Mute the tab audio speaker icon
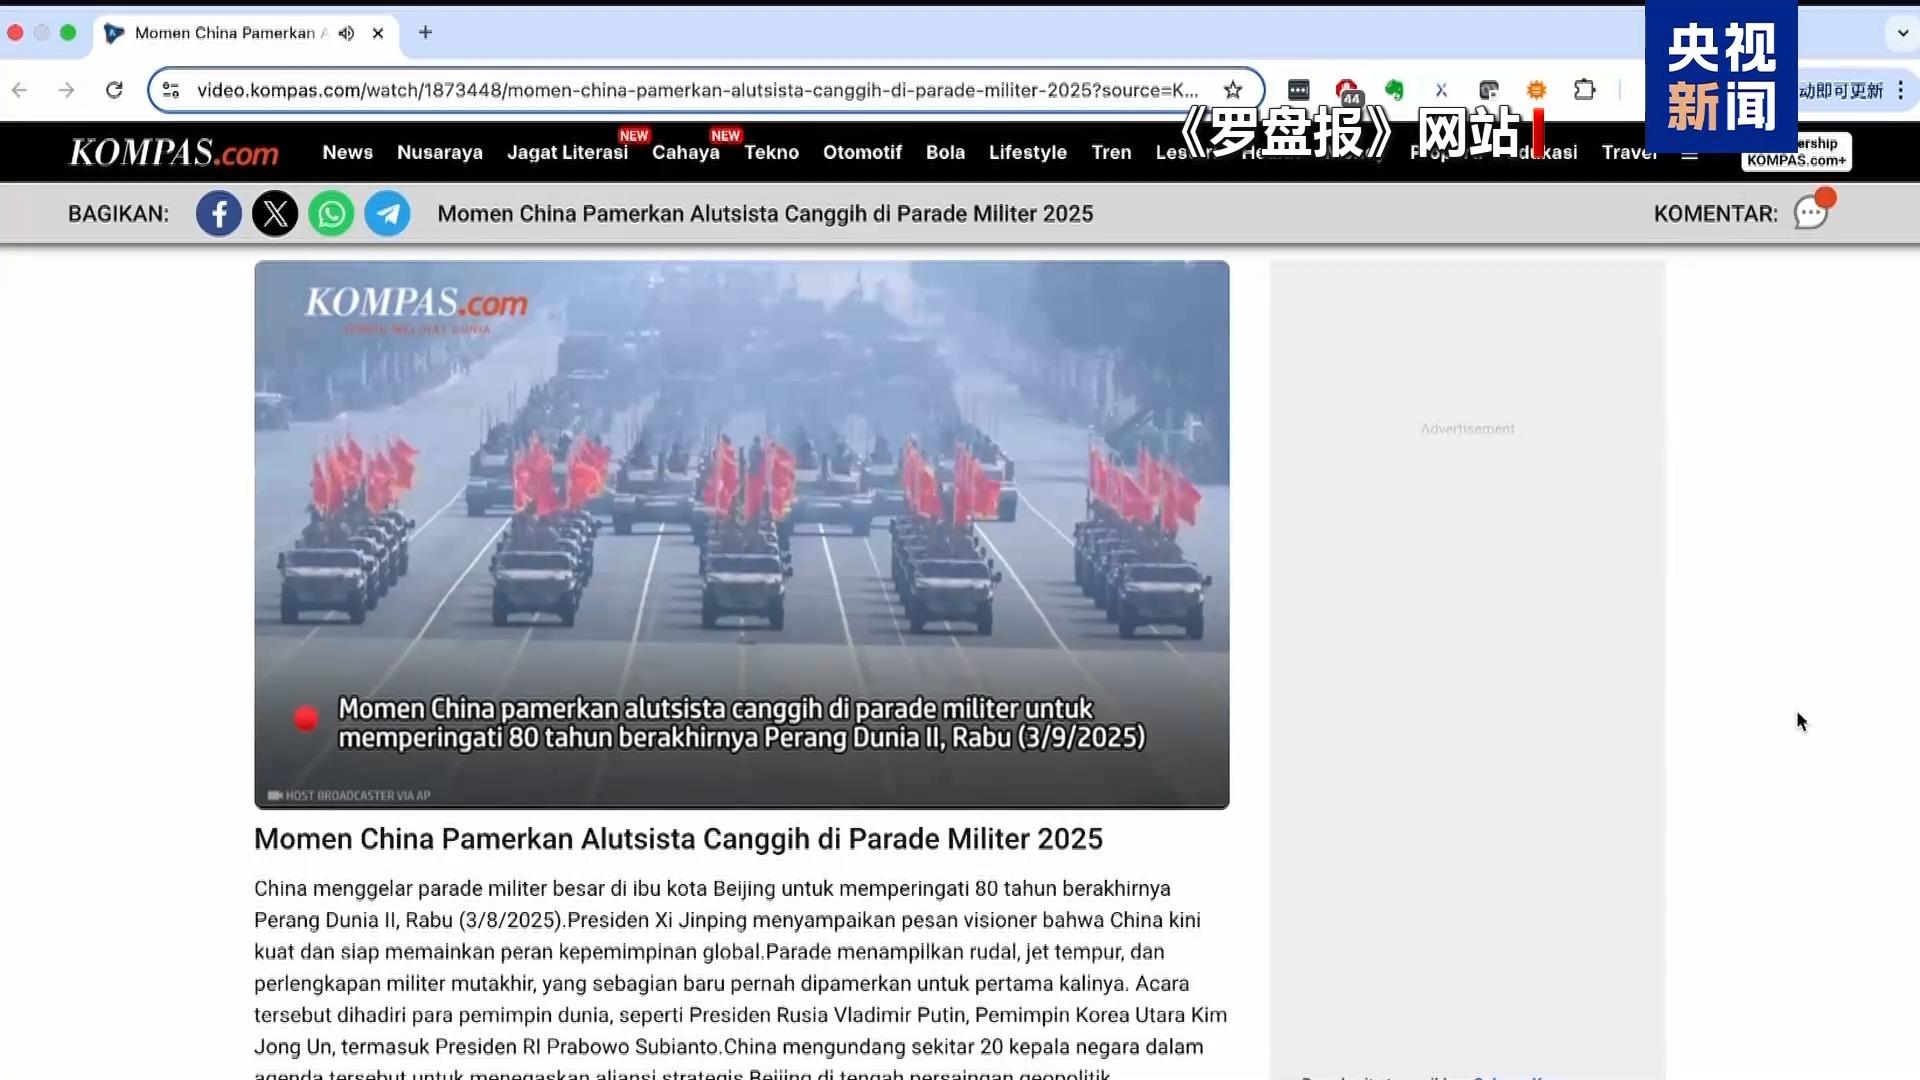The image size is (1920, 1080). [346, 33]
